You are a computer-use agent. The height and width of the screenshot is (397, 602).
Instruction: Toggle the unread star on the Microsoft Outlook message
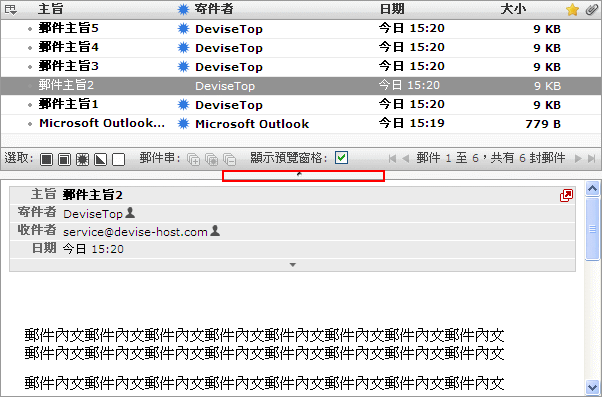click(x=184, y=124)
